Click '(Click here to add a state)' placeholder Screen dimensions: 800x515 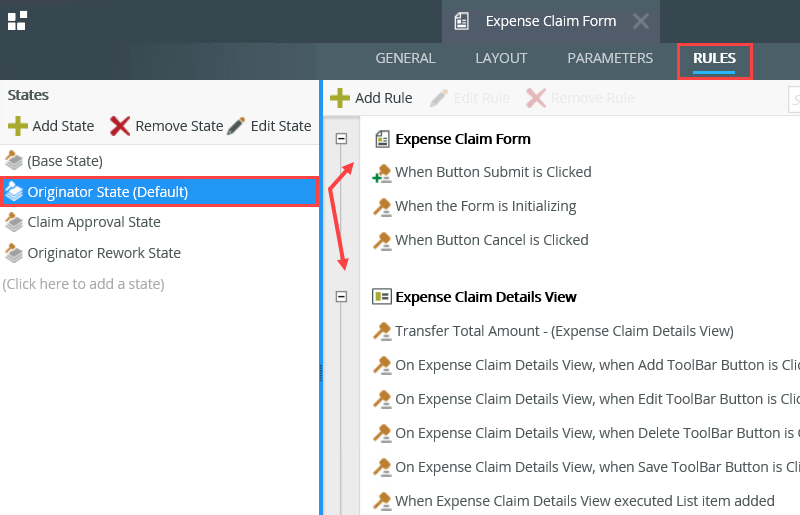tap(83, 284)
